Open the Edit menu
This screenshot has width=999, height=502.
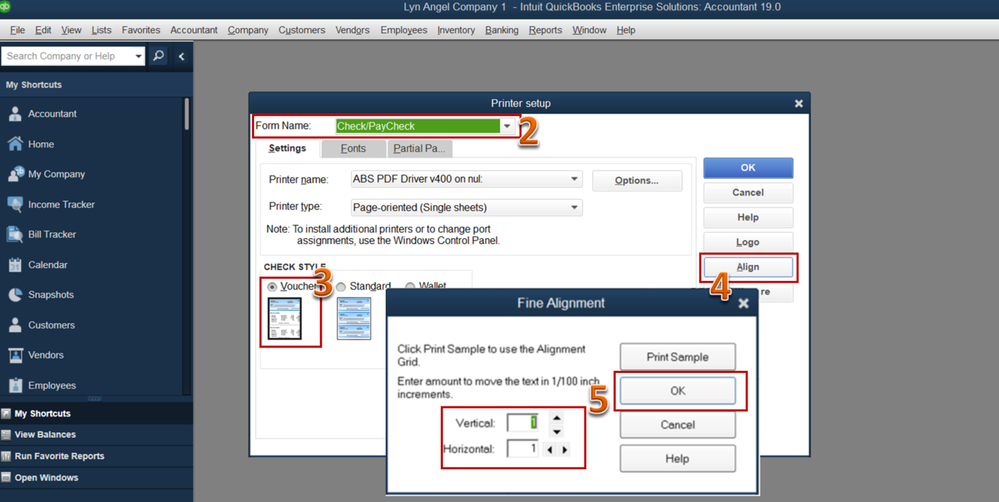click(x=43, y=30)
